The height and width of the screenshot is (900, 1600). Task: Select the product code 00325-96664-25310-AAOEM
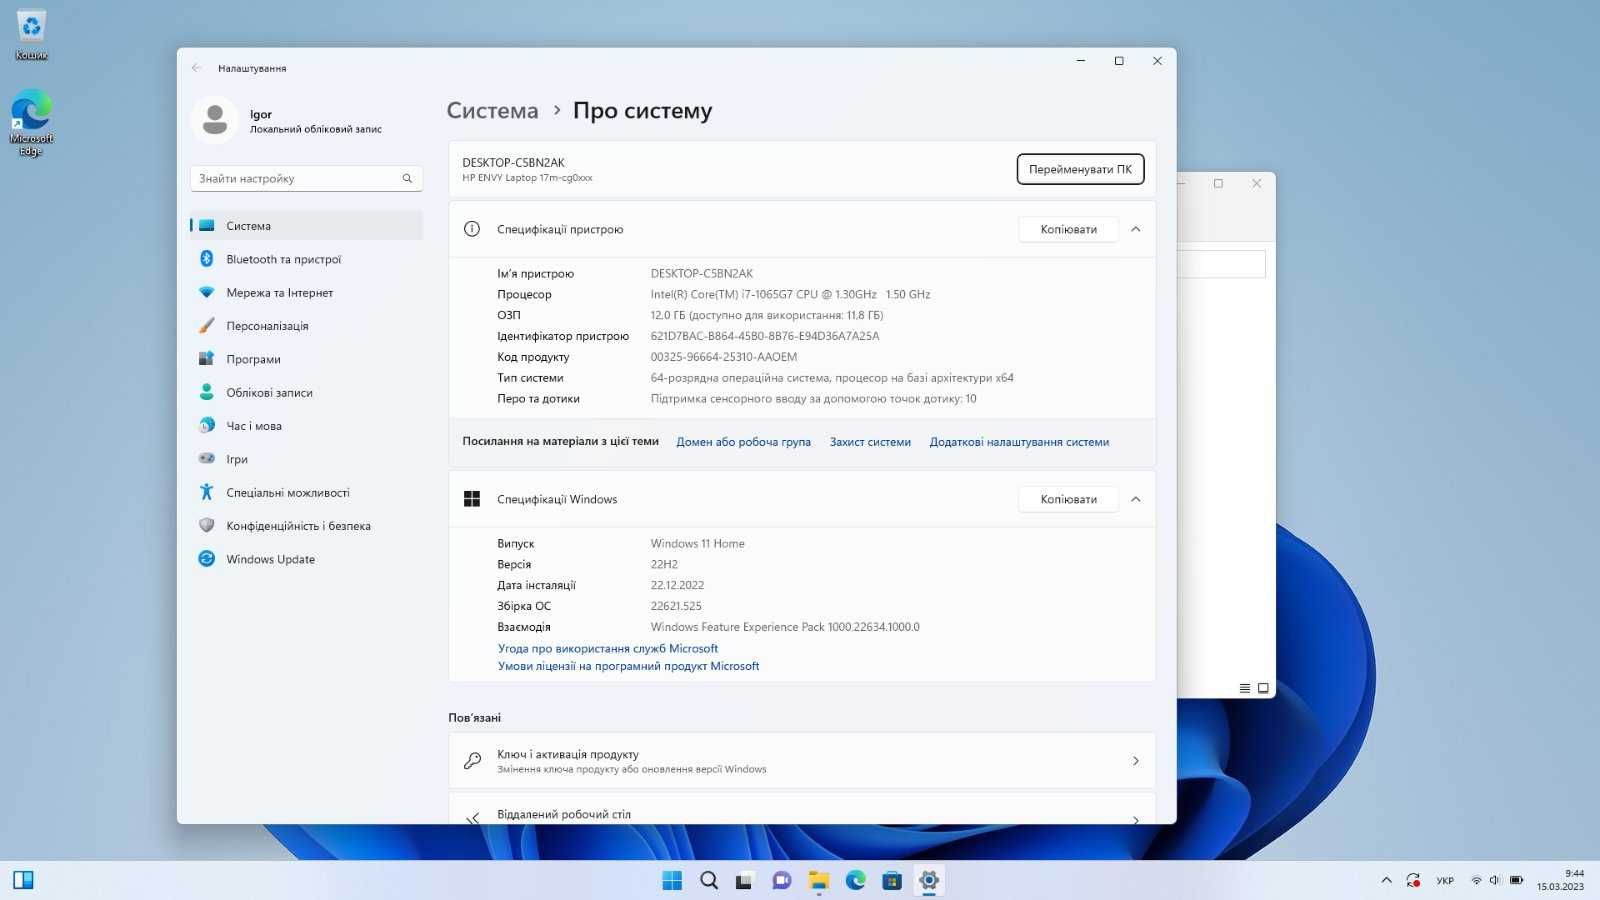tap(724, 357)
